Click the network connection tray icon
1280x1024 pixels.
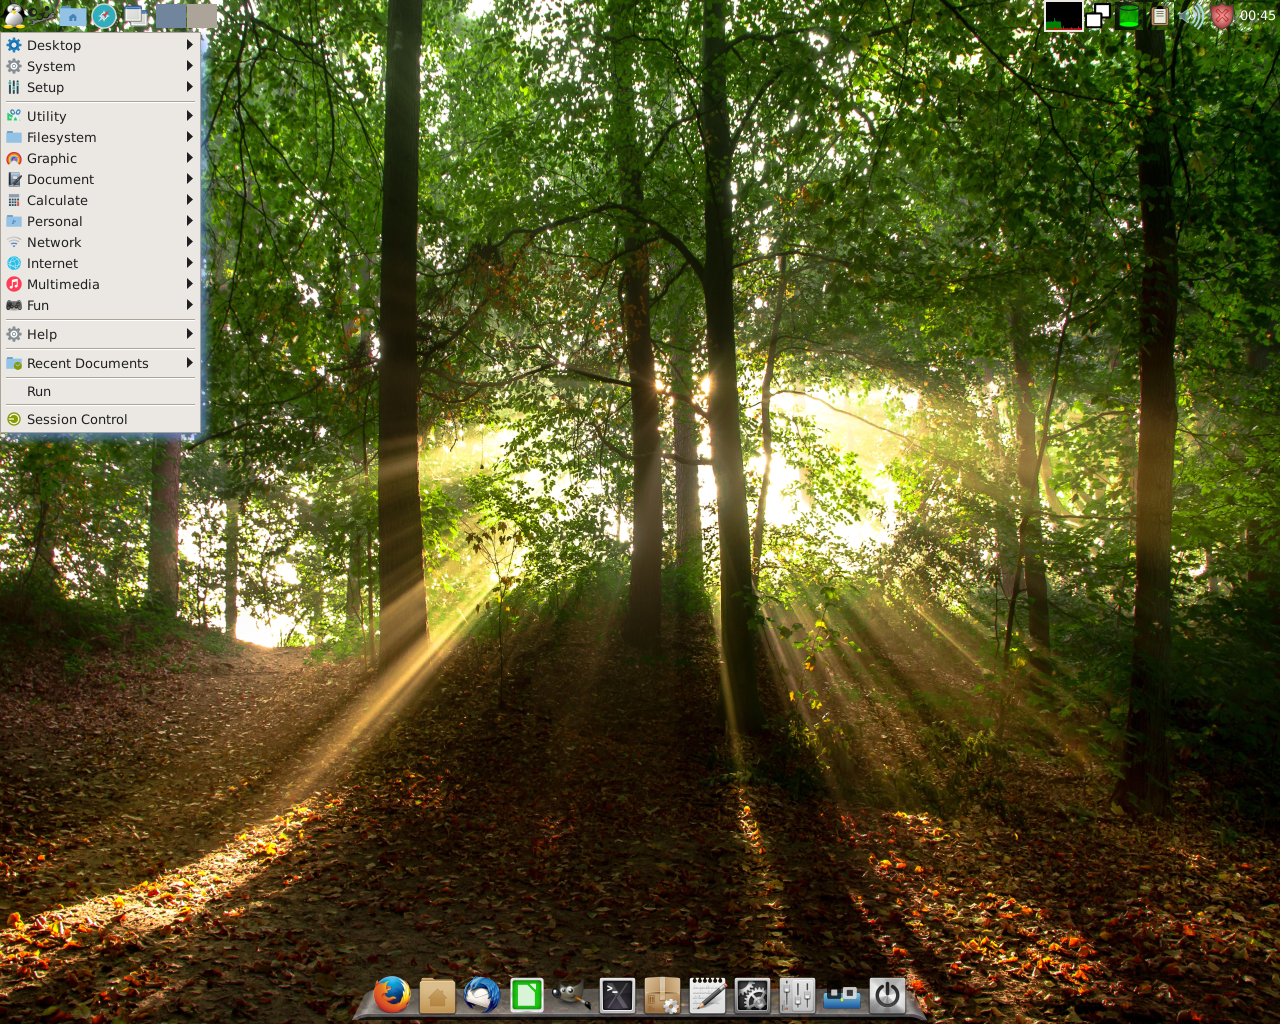pyautogui.click(x=1098, y=16)
